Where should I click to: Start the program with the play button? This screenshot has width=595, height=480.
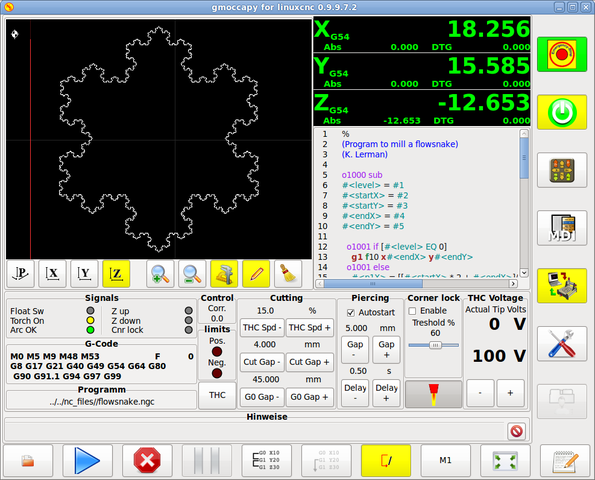pyautogui.click(x=87, y=461)
